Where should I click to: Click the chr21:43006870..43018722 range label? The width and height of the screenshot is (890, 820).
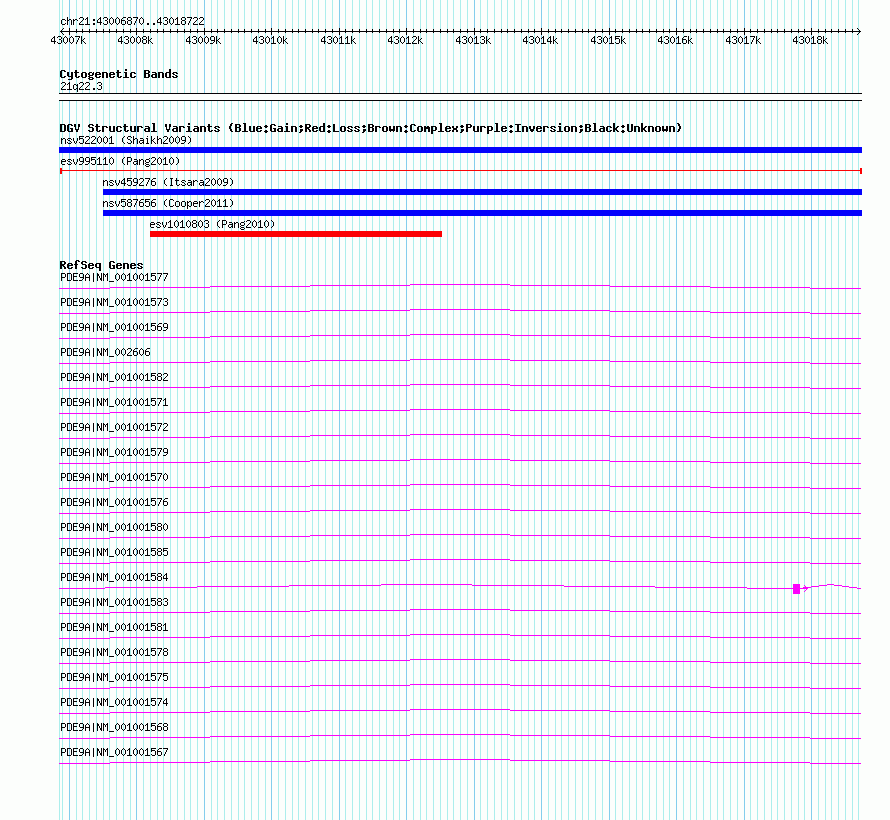pos(132,21)
